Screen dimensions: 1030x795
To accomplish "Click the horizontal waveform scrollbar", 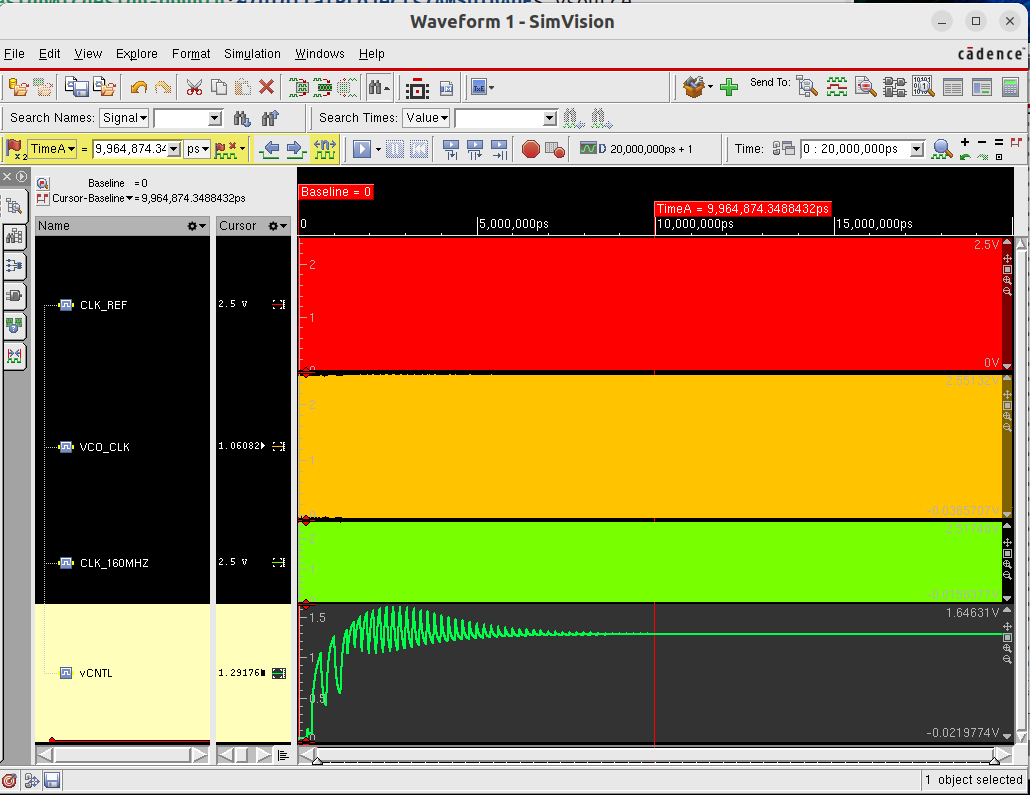I will tap(655, 755).
